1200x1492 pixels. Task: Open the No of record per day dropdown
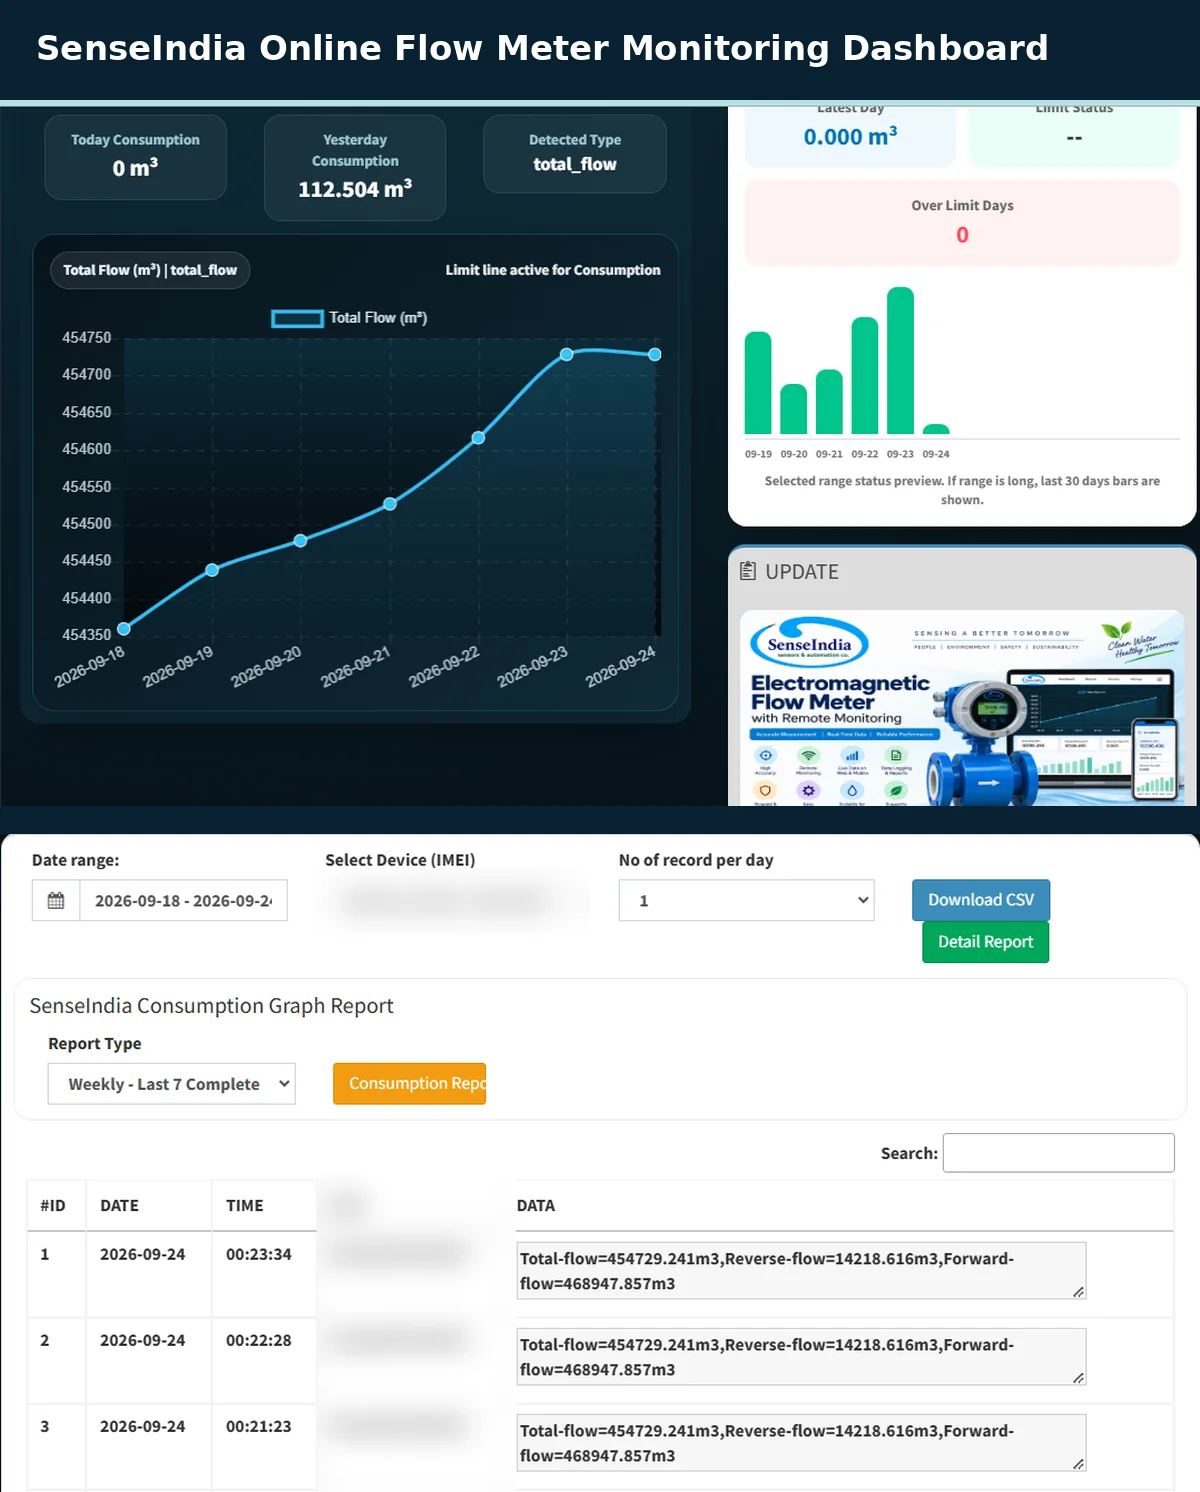point(746,900)
